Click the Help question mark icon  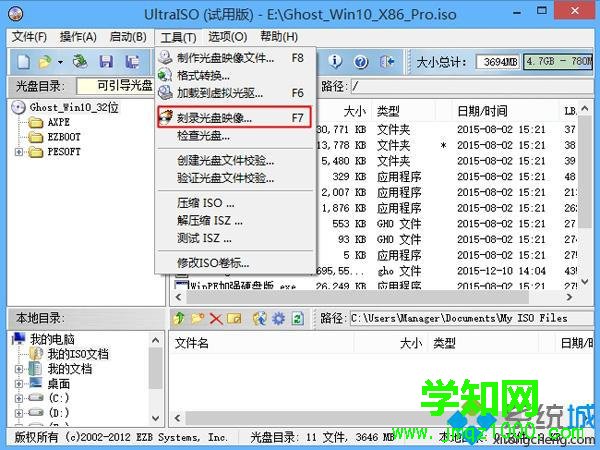(361, 62)
